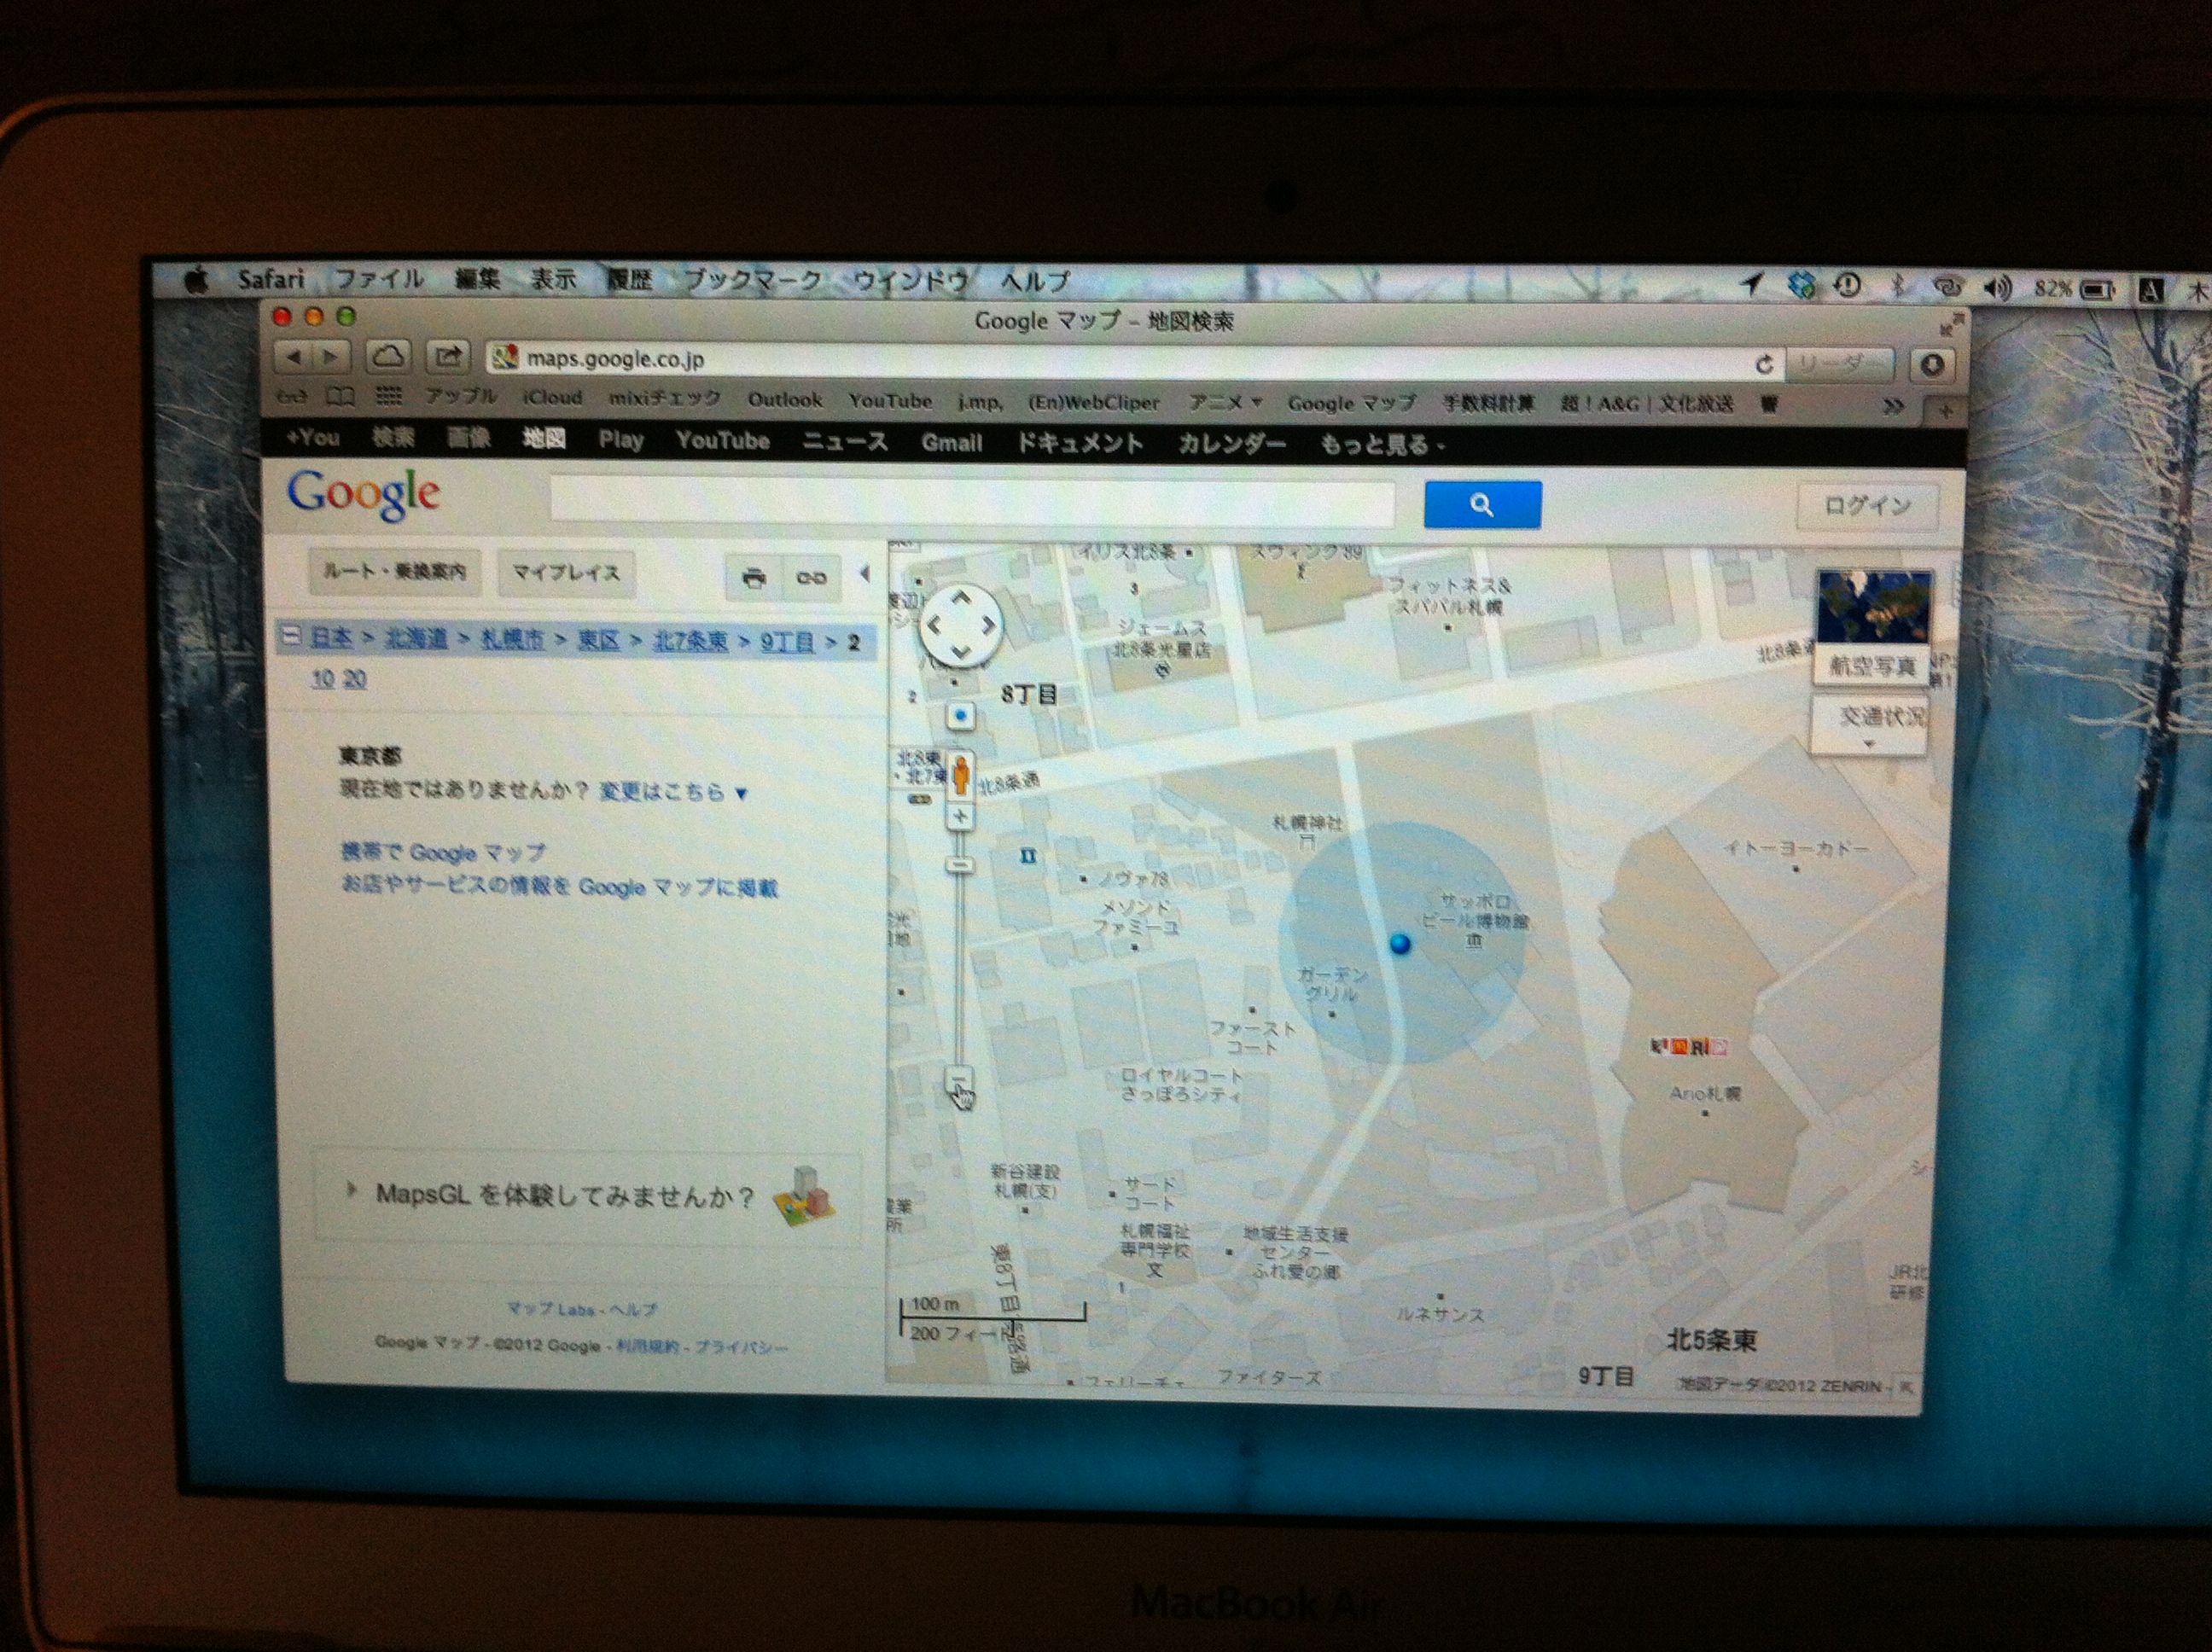The width and height of the screenshot is (2212, 1652).
Task: Click the my location button on the map
Action: click(960, 715)
